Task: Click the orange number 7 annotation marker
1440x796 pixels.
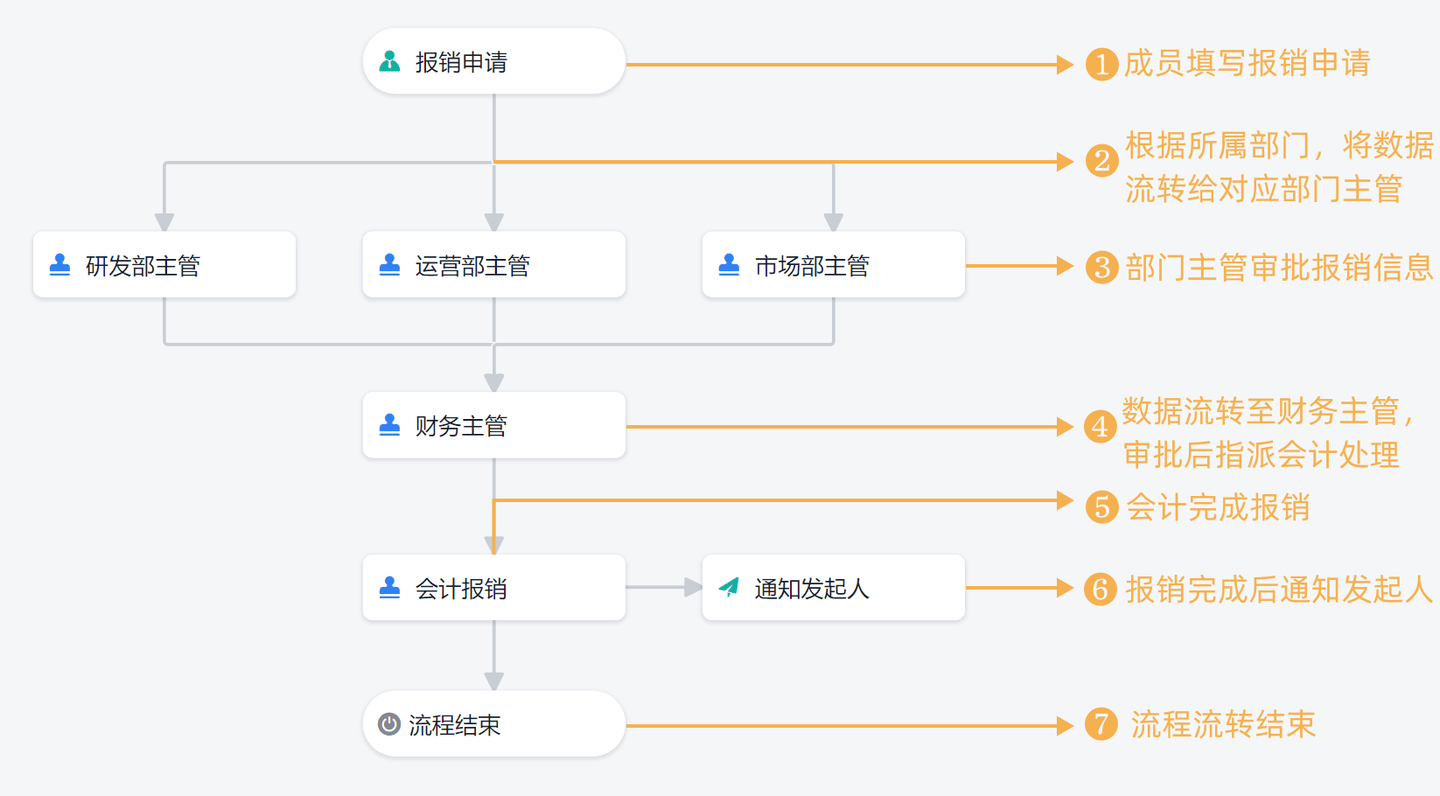Action: pos(1100,724)
